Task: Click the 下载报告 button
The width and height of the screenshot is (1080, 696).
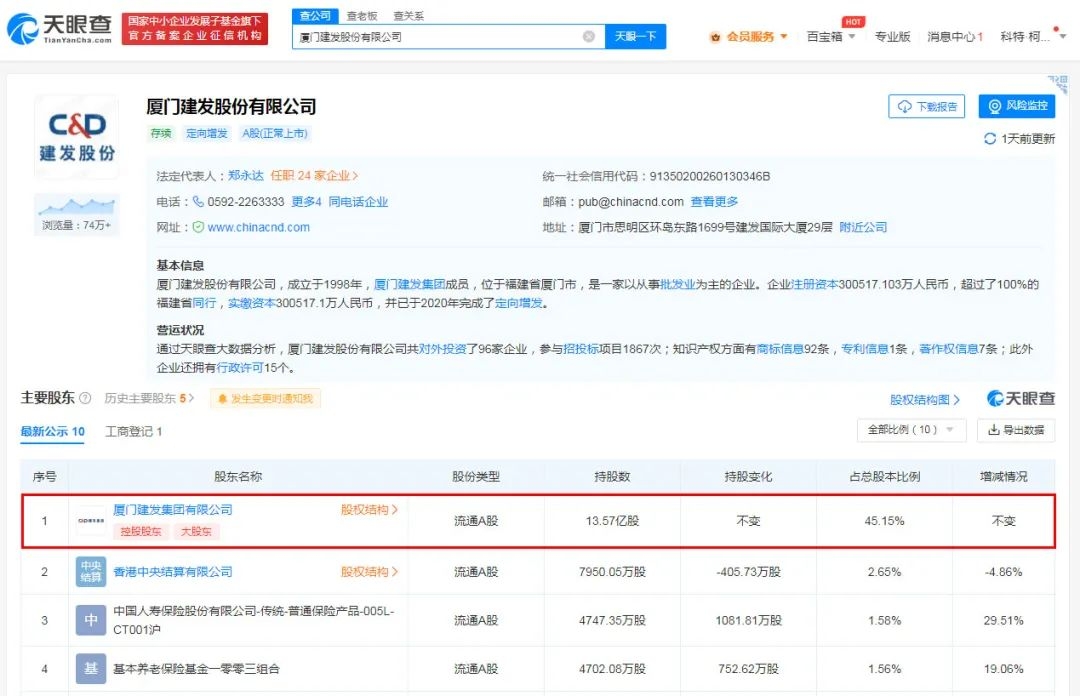Action: pos(926,106)
